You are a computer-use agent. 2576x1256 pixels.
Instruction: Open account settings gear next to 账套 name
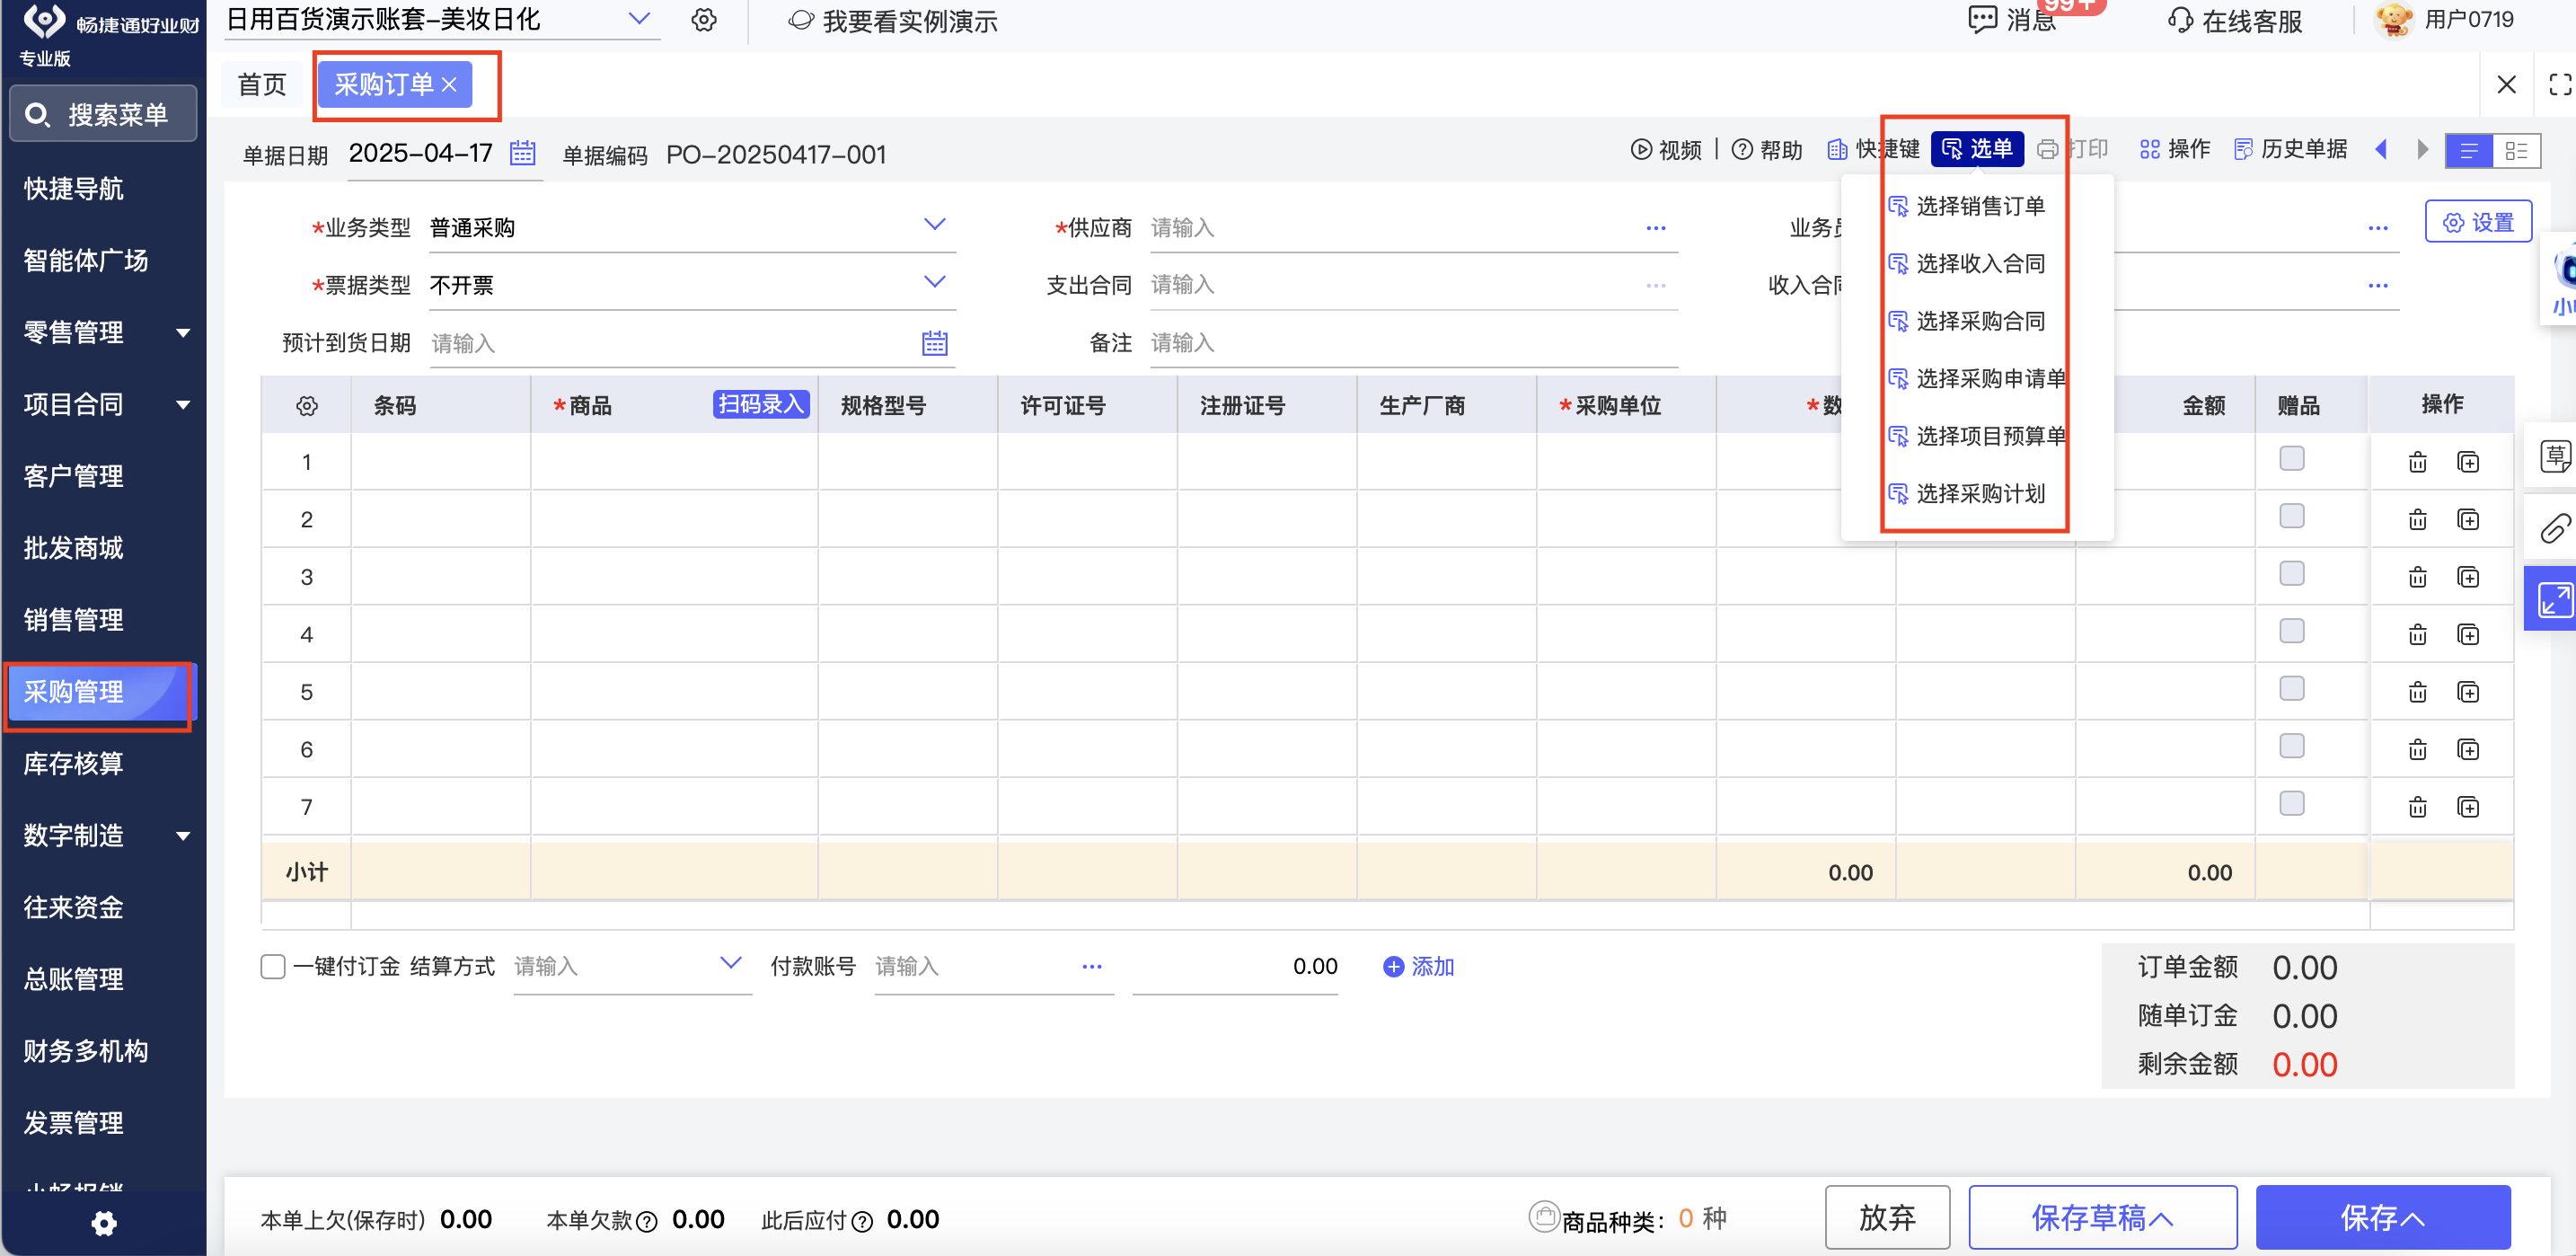(704, 20)
